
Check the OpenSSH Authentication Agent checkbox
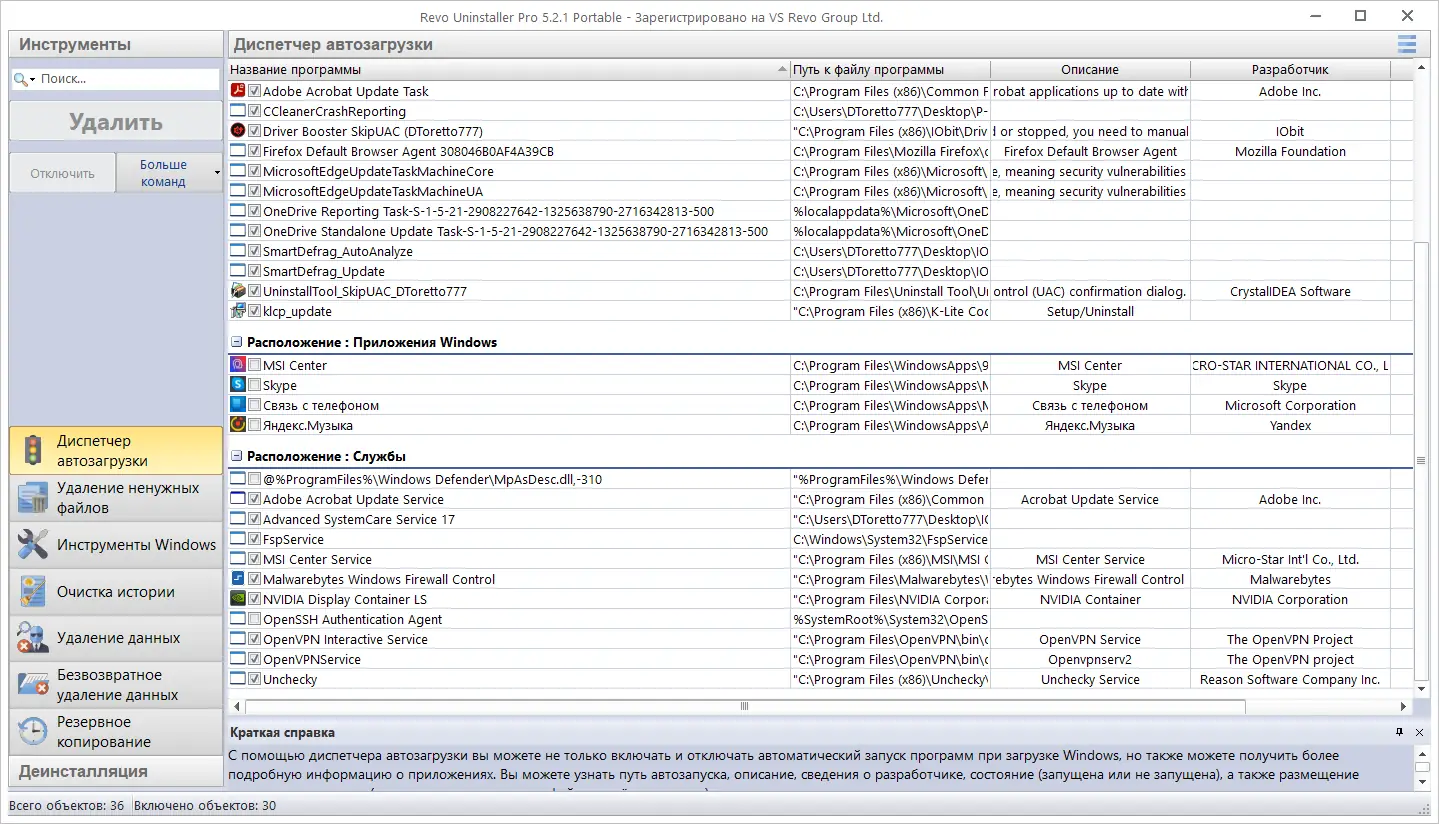[x=254, y=619]
